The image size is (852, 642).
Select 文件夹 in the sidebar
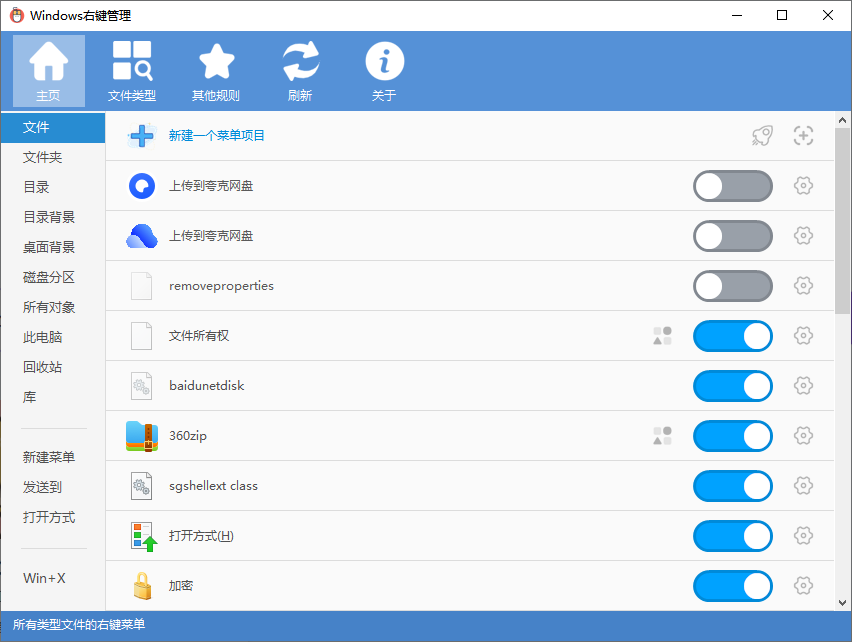click(x=43, y=157)
